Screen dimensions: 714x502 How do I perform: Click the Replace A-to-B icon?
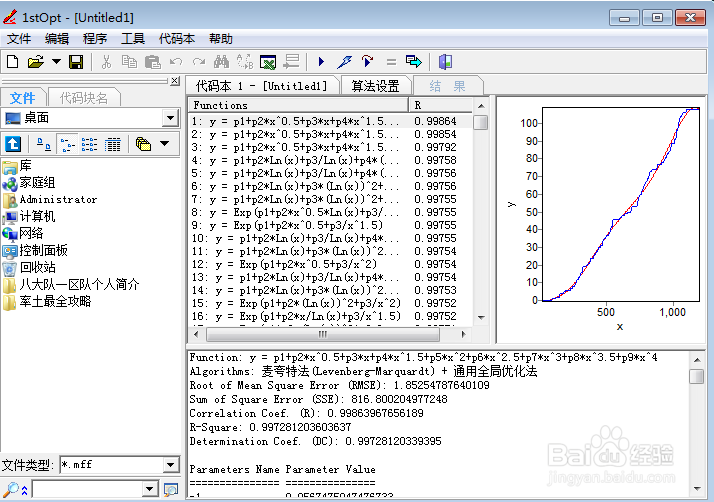click(245, 61)
